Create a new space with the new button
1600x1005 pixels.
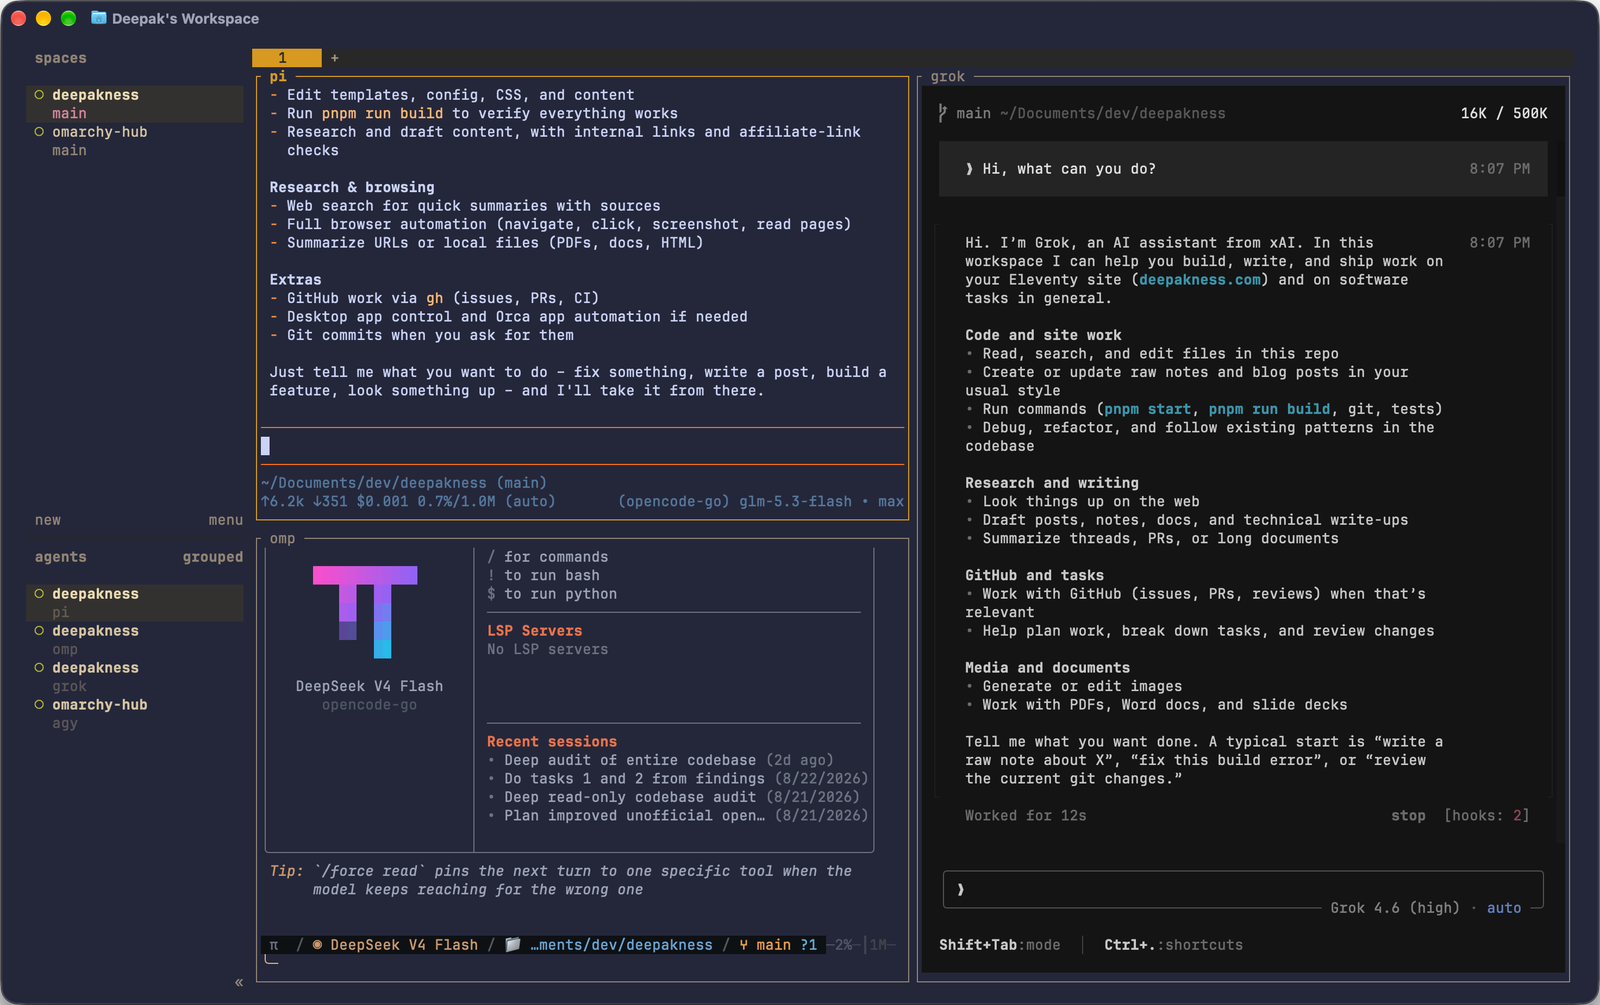(x=48, y=520)
